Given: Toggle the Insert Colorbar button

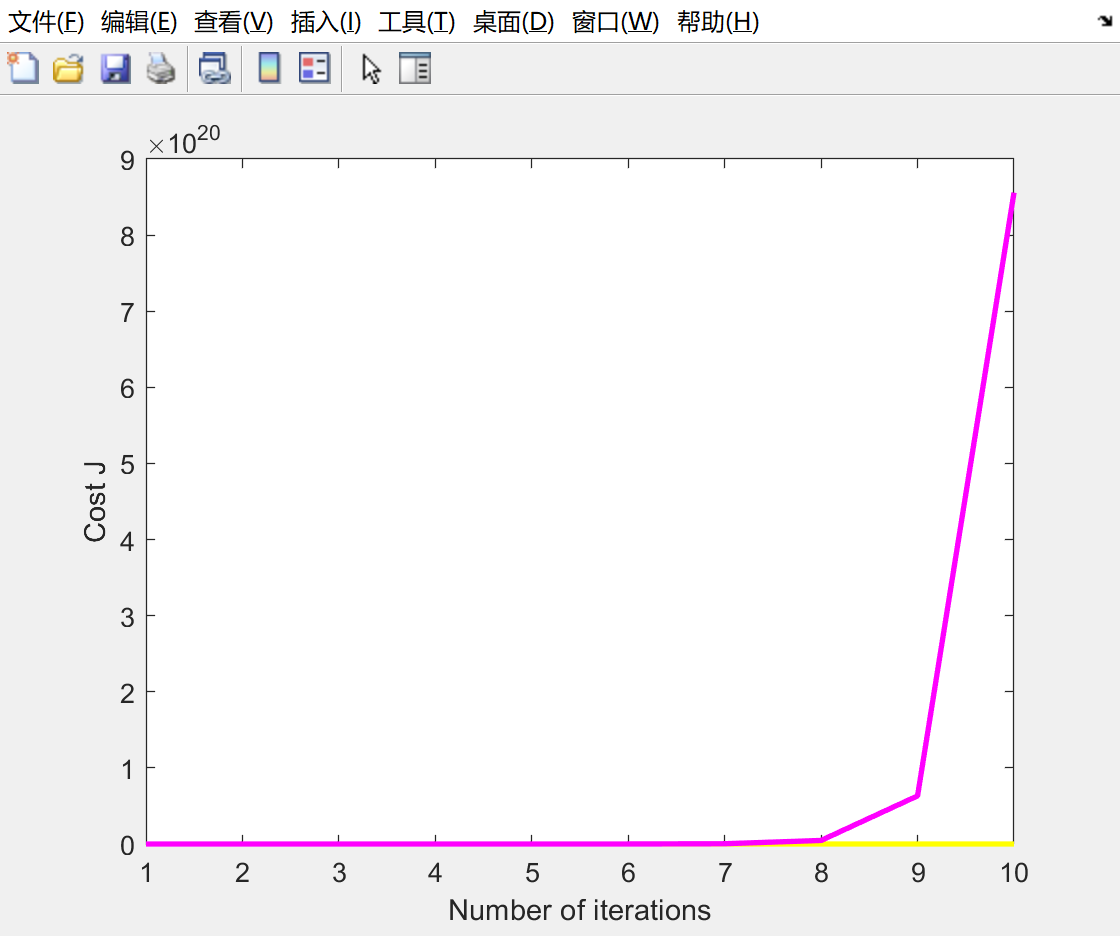Looking at the screenshot, I should [x=269, y=69].
